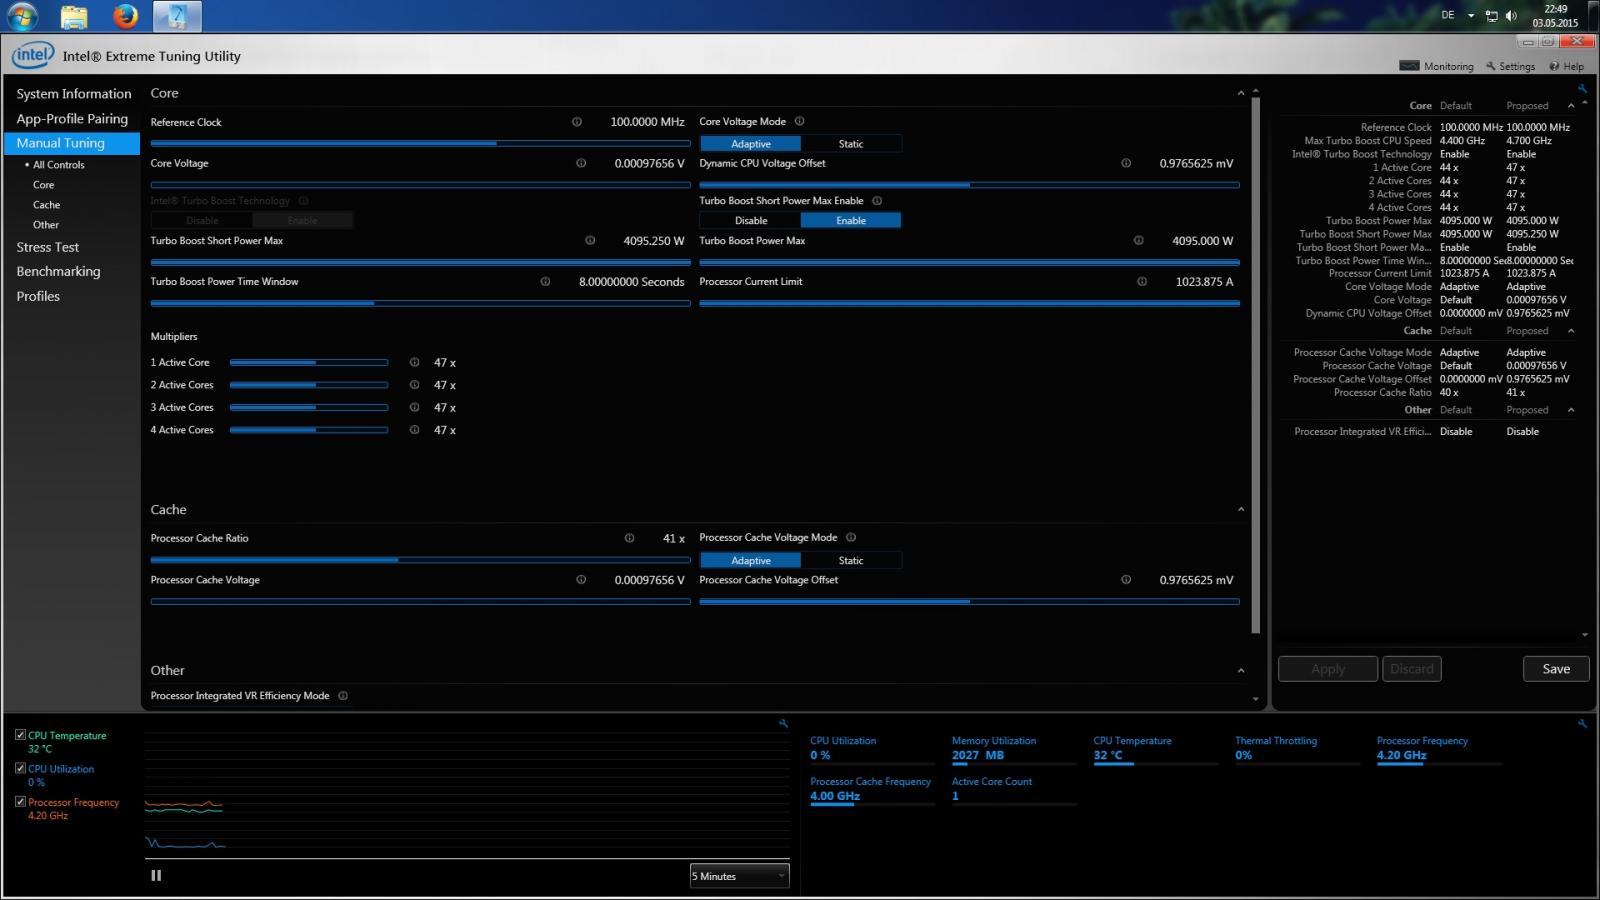
Task: Click the Save button
Action: 1556,669
